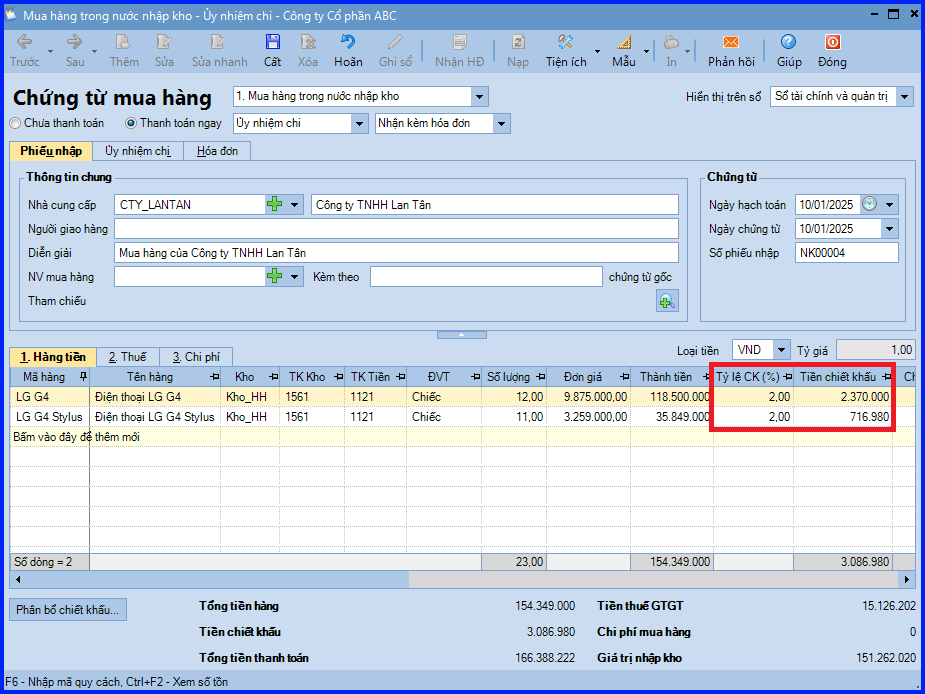Expand Nhận kèm hóa đơn dropdown
This screenshot has height=694, width=925.
[501, 124]
